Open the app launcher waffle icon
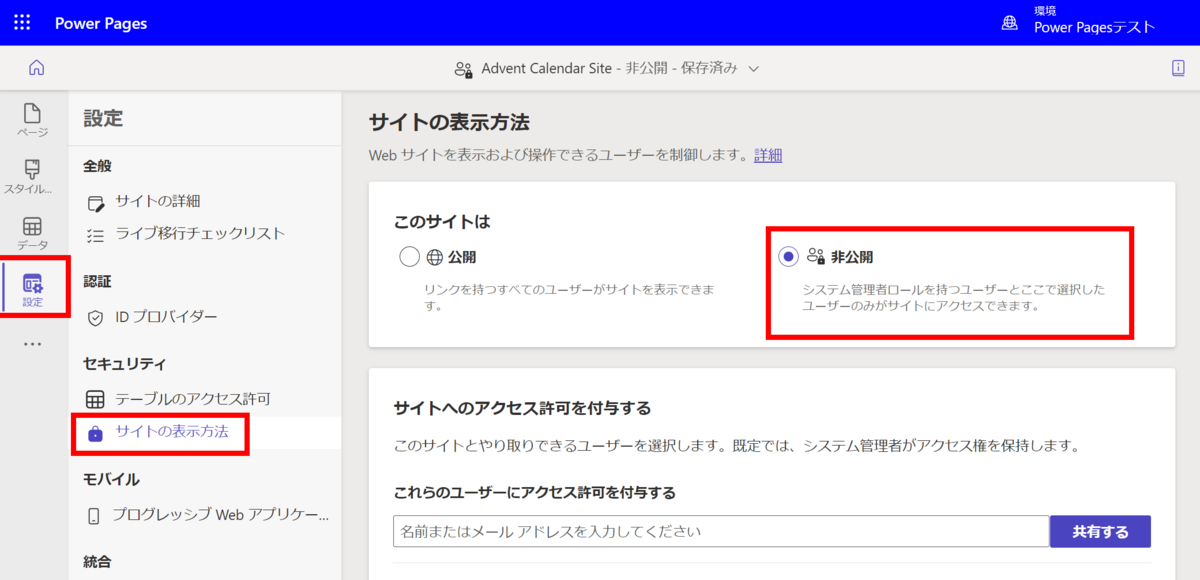 coord(22,23)
